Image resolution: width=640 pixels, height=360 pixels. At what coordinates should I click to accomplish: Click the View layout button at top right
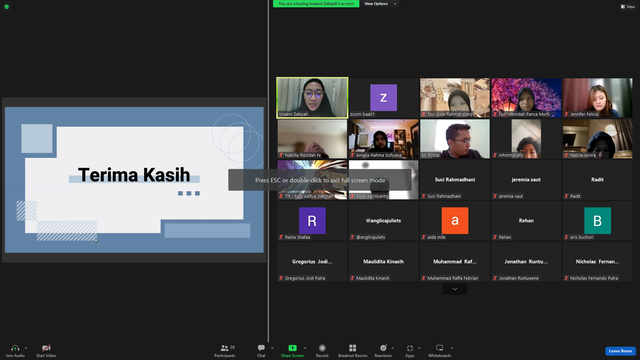628,7
